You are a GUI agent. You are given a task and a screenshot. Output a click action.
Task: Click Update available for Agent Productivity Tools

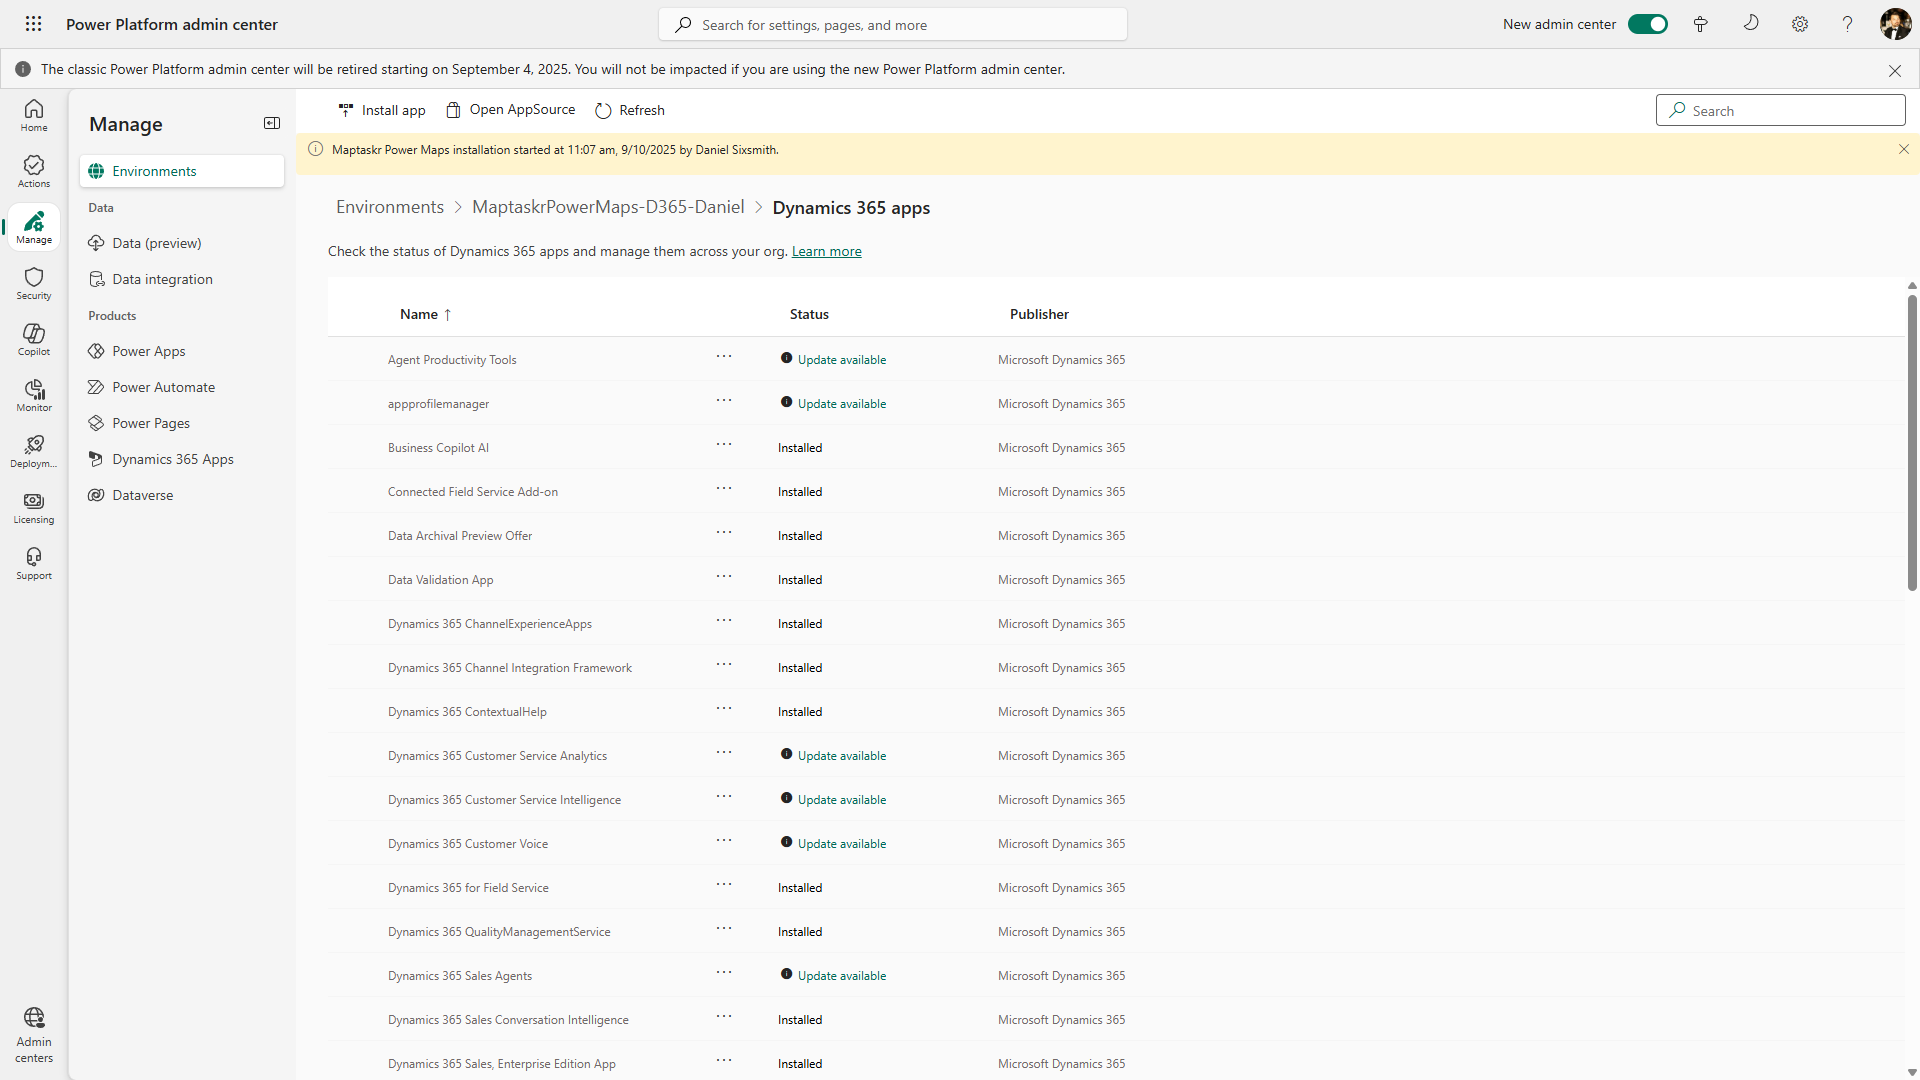[x=841, y=360]
